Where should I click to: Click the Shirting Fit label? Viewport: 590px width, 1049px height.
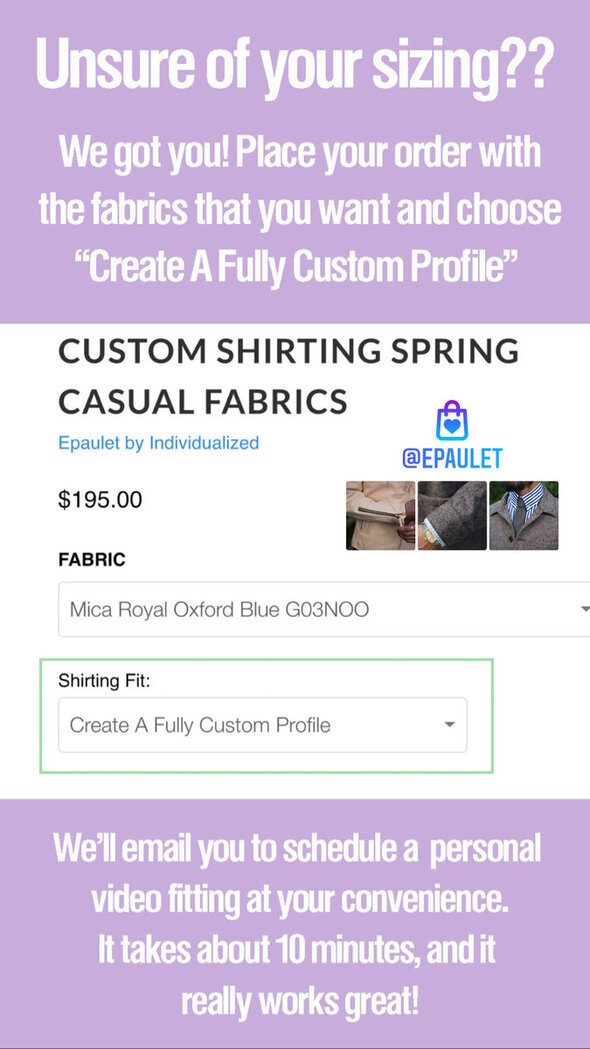104,682
